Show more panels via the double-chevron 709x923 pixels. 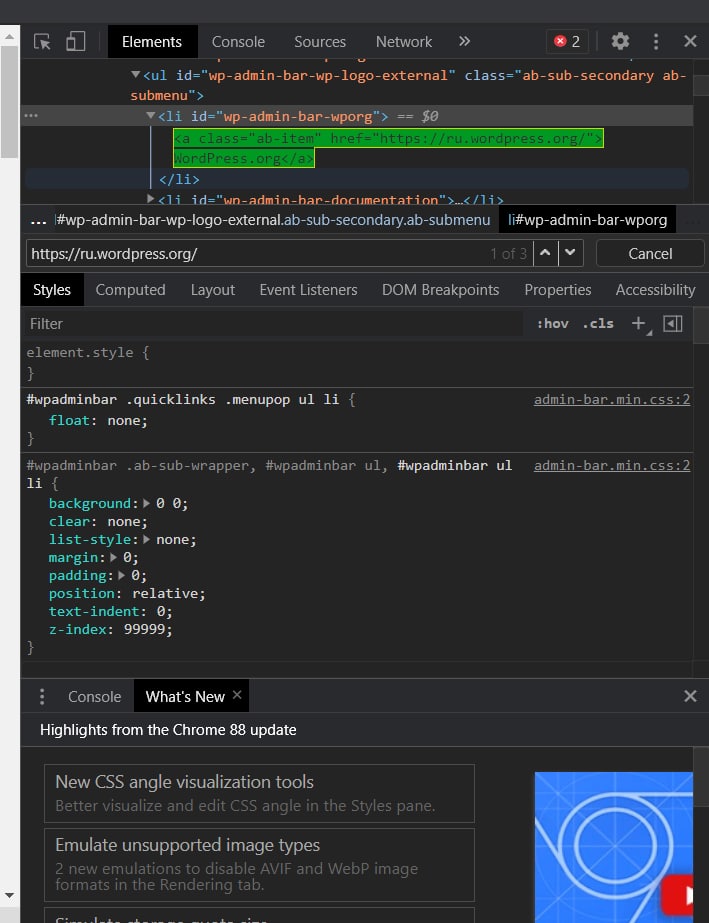(x=464, y=41)
